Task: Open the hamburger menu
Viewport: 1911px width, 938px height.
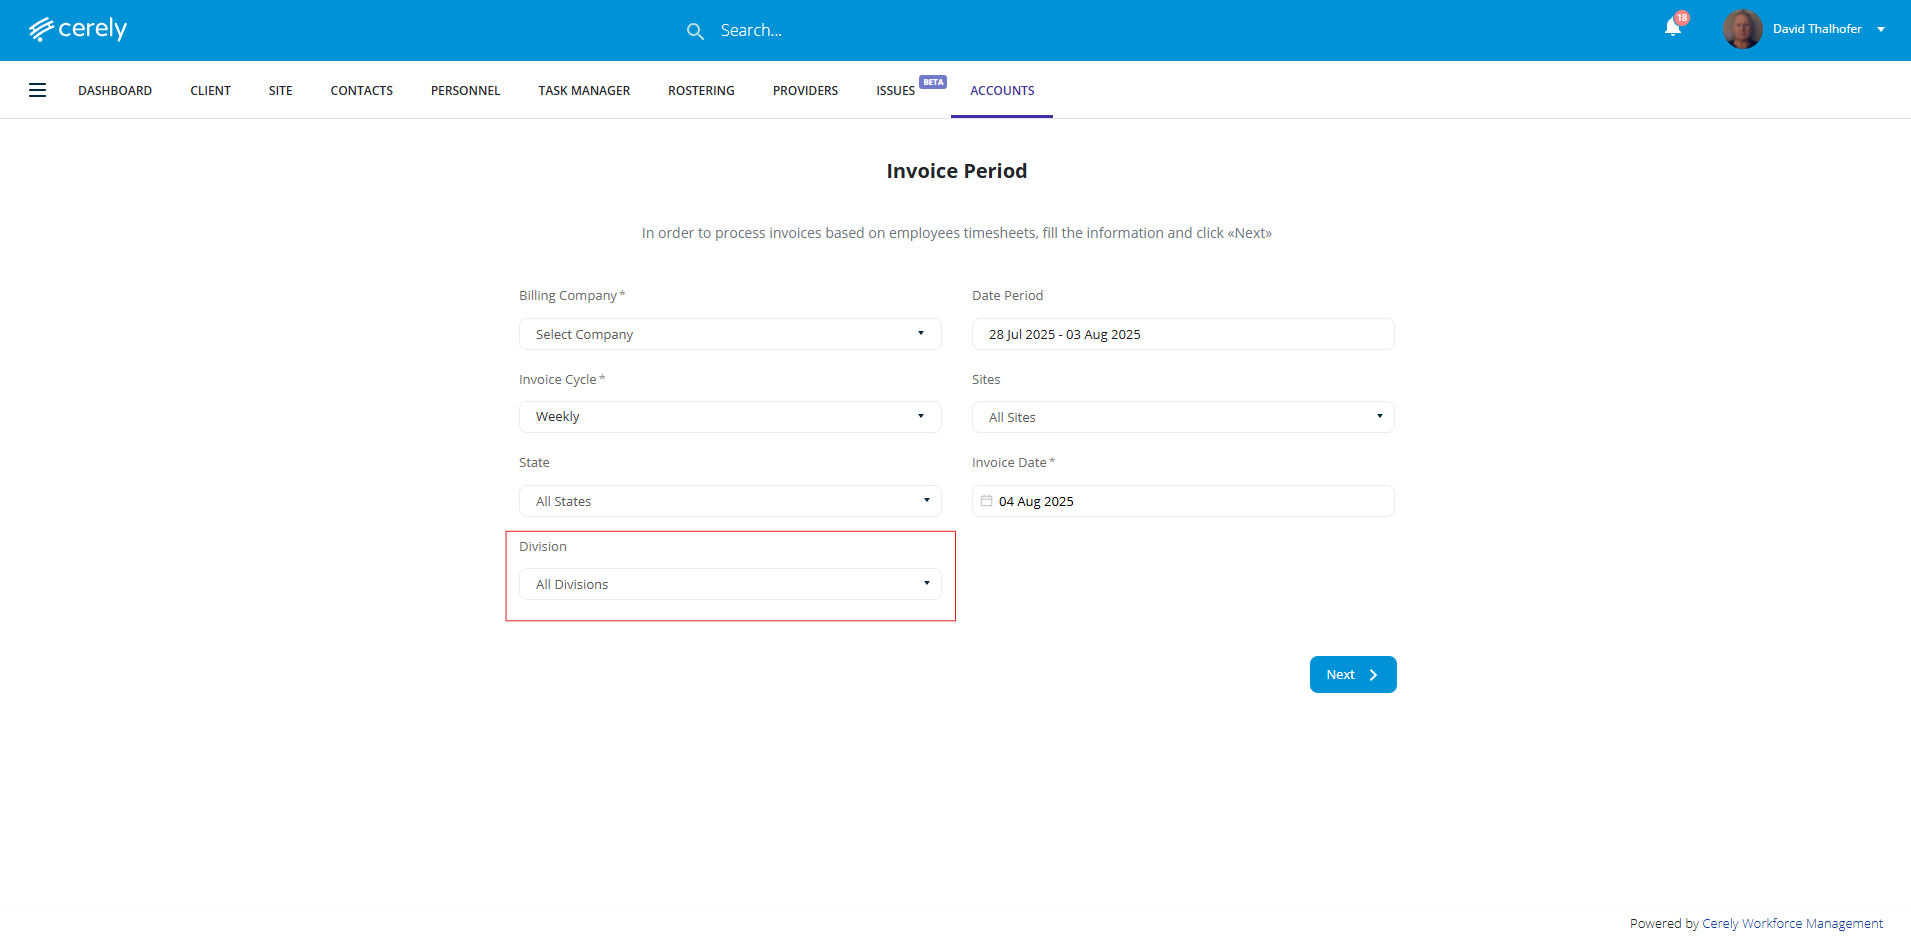Action: 38,90
